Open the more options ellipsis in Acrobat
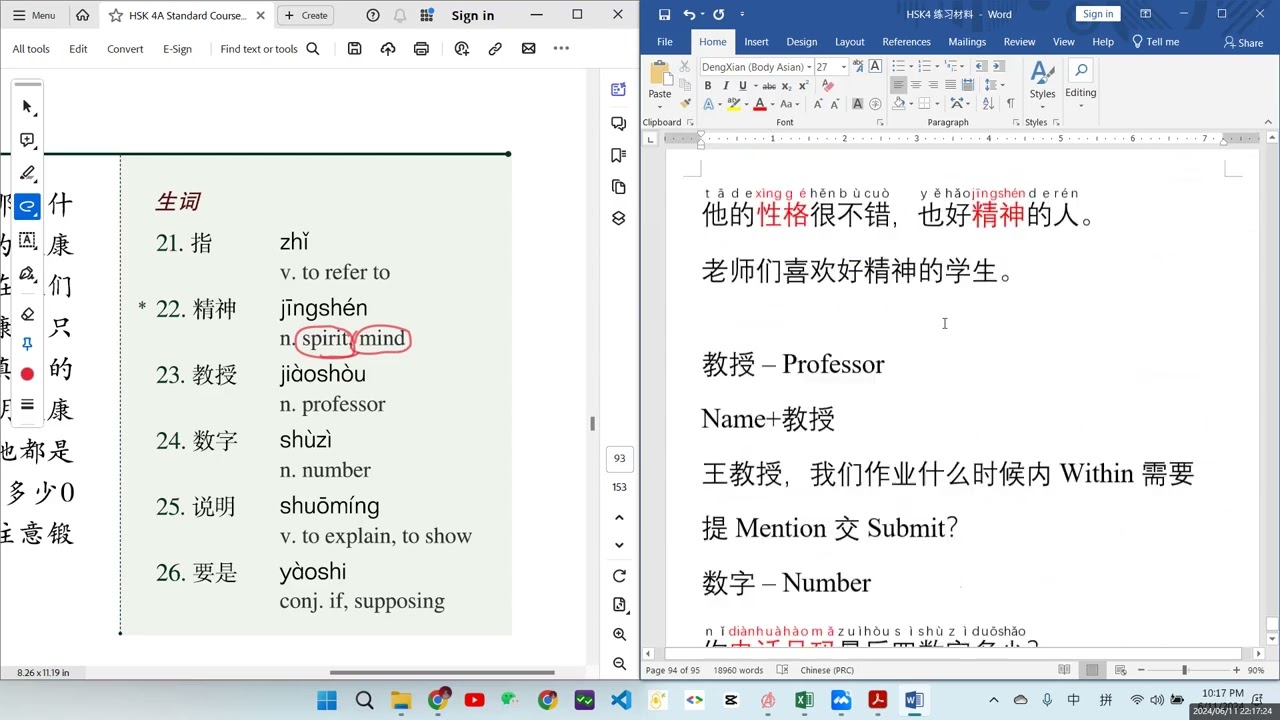Image resolution: width=1280 pixels, height=720 pixels. tap(561, 48)
